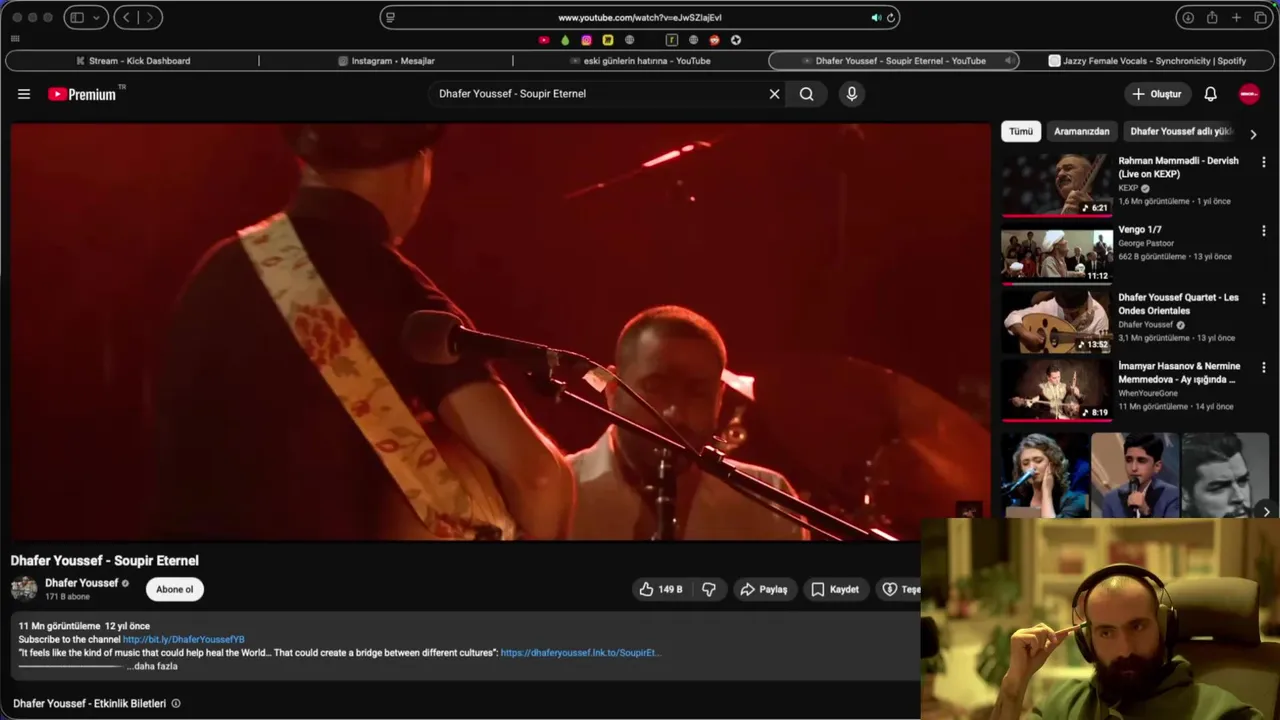The width and height of the screenshot is (1280, 720).
Task: Open green droplet favorite bookmark
Action: pyautogui.click(x=565, y=40)
